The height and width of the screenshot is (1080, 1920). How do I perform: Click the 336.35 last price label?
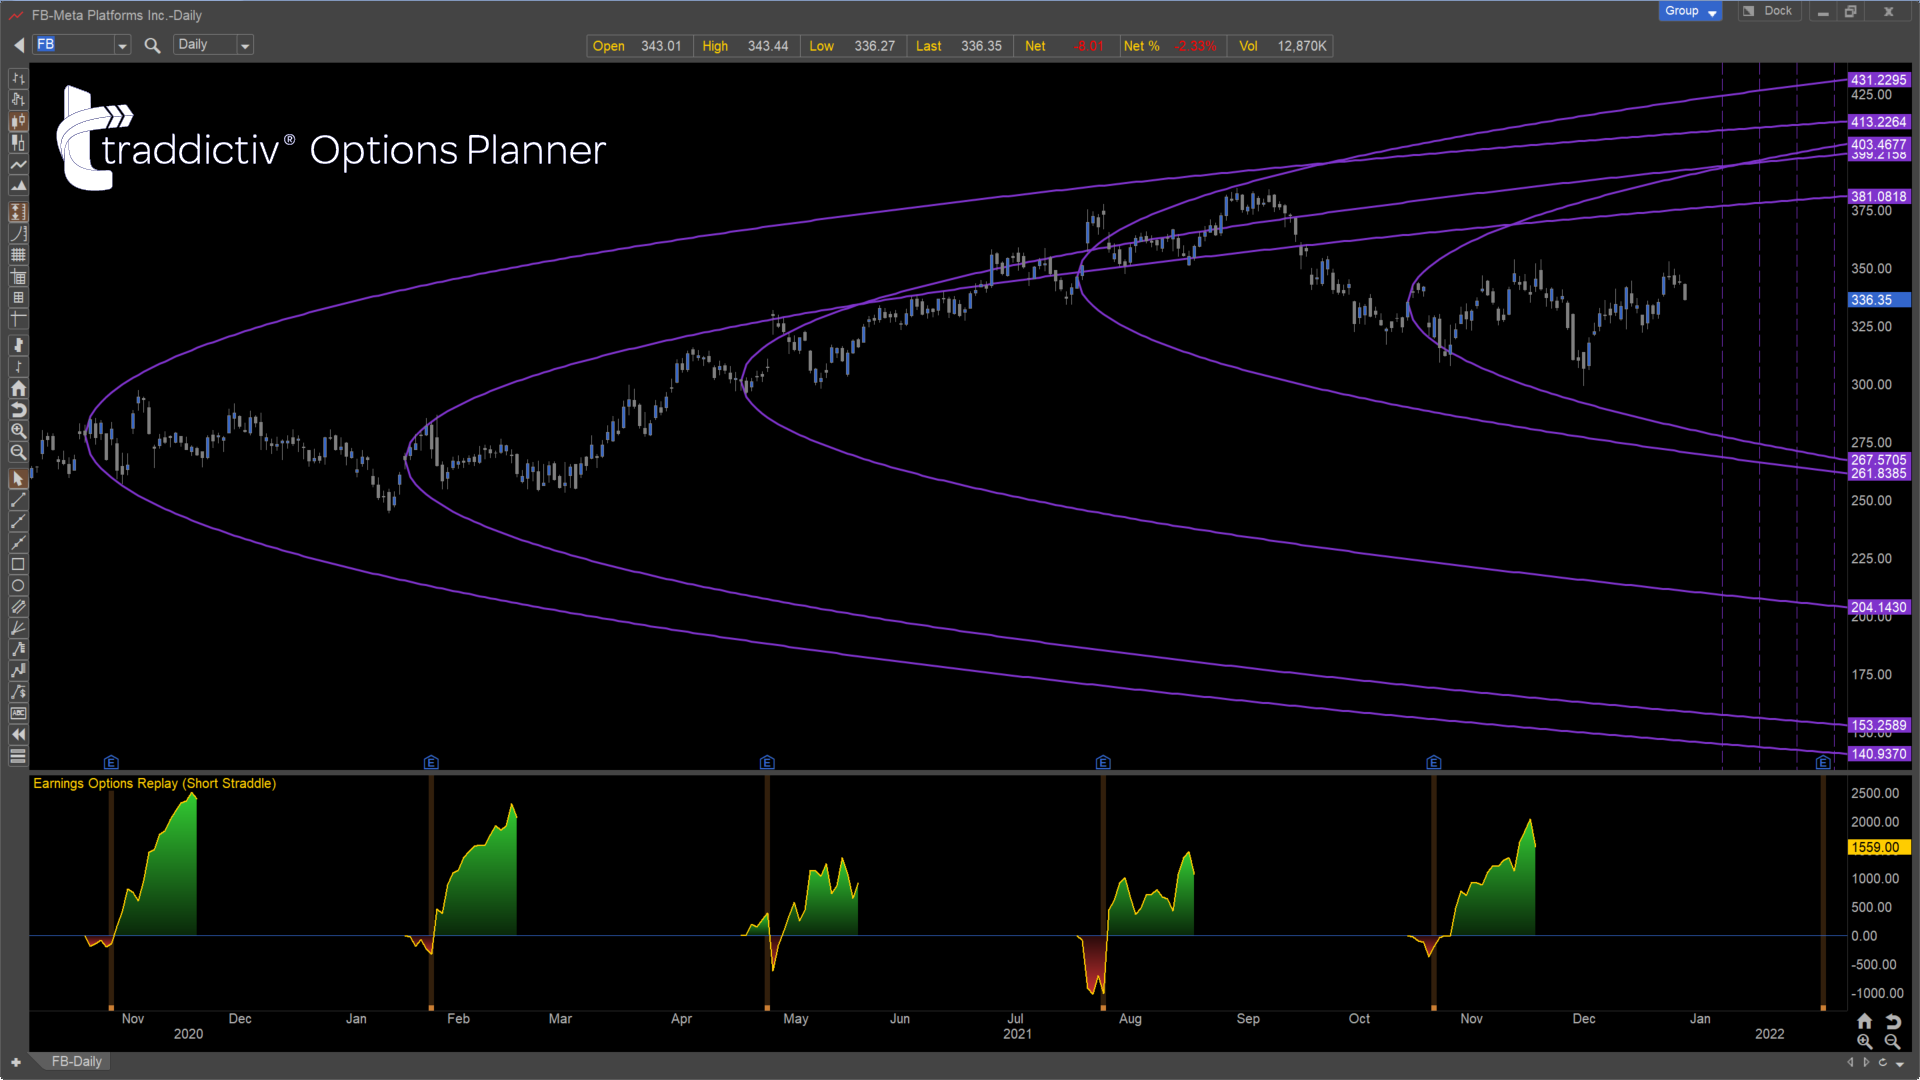point(1879,300)
